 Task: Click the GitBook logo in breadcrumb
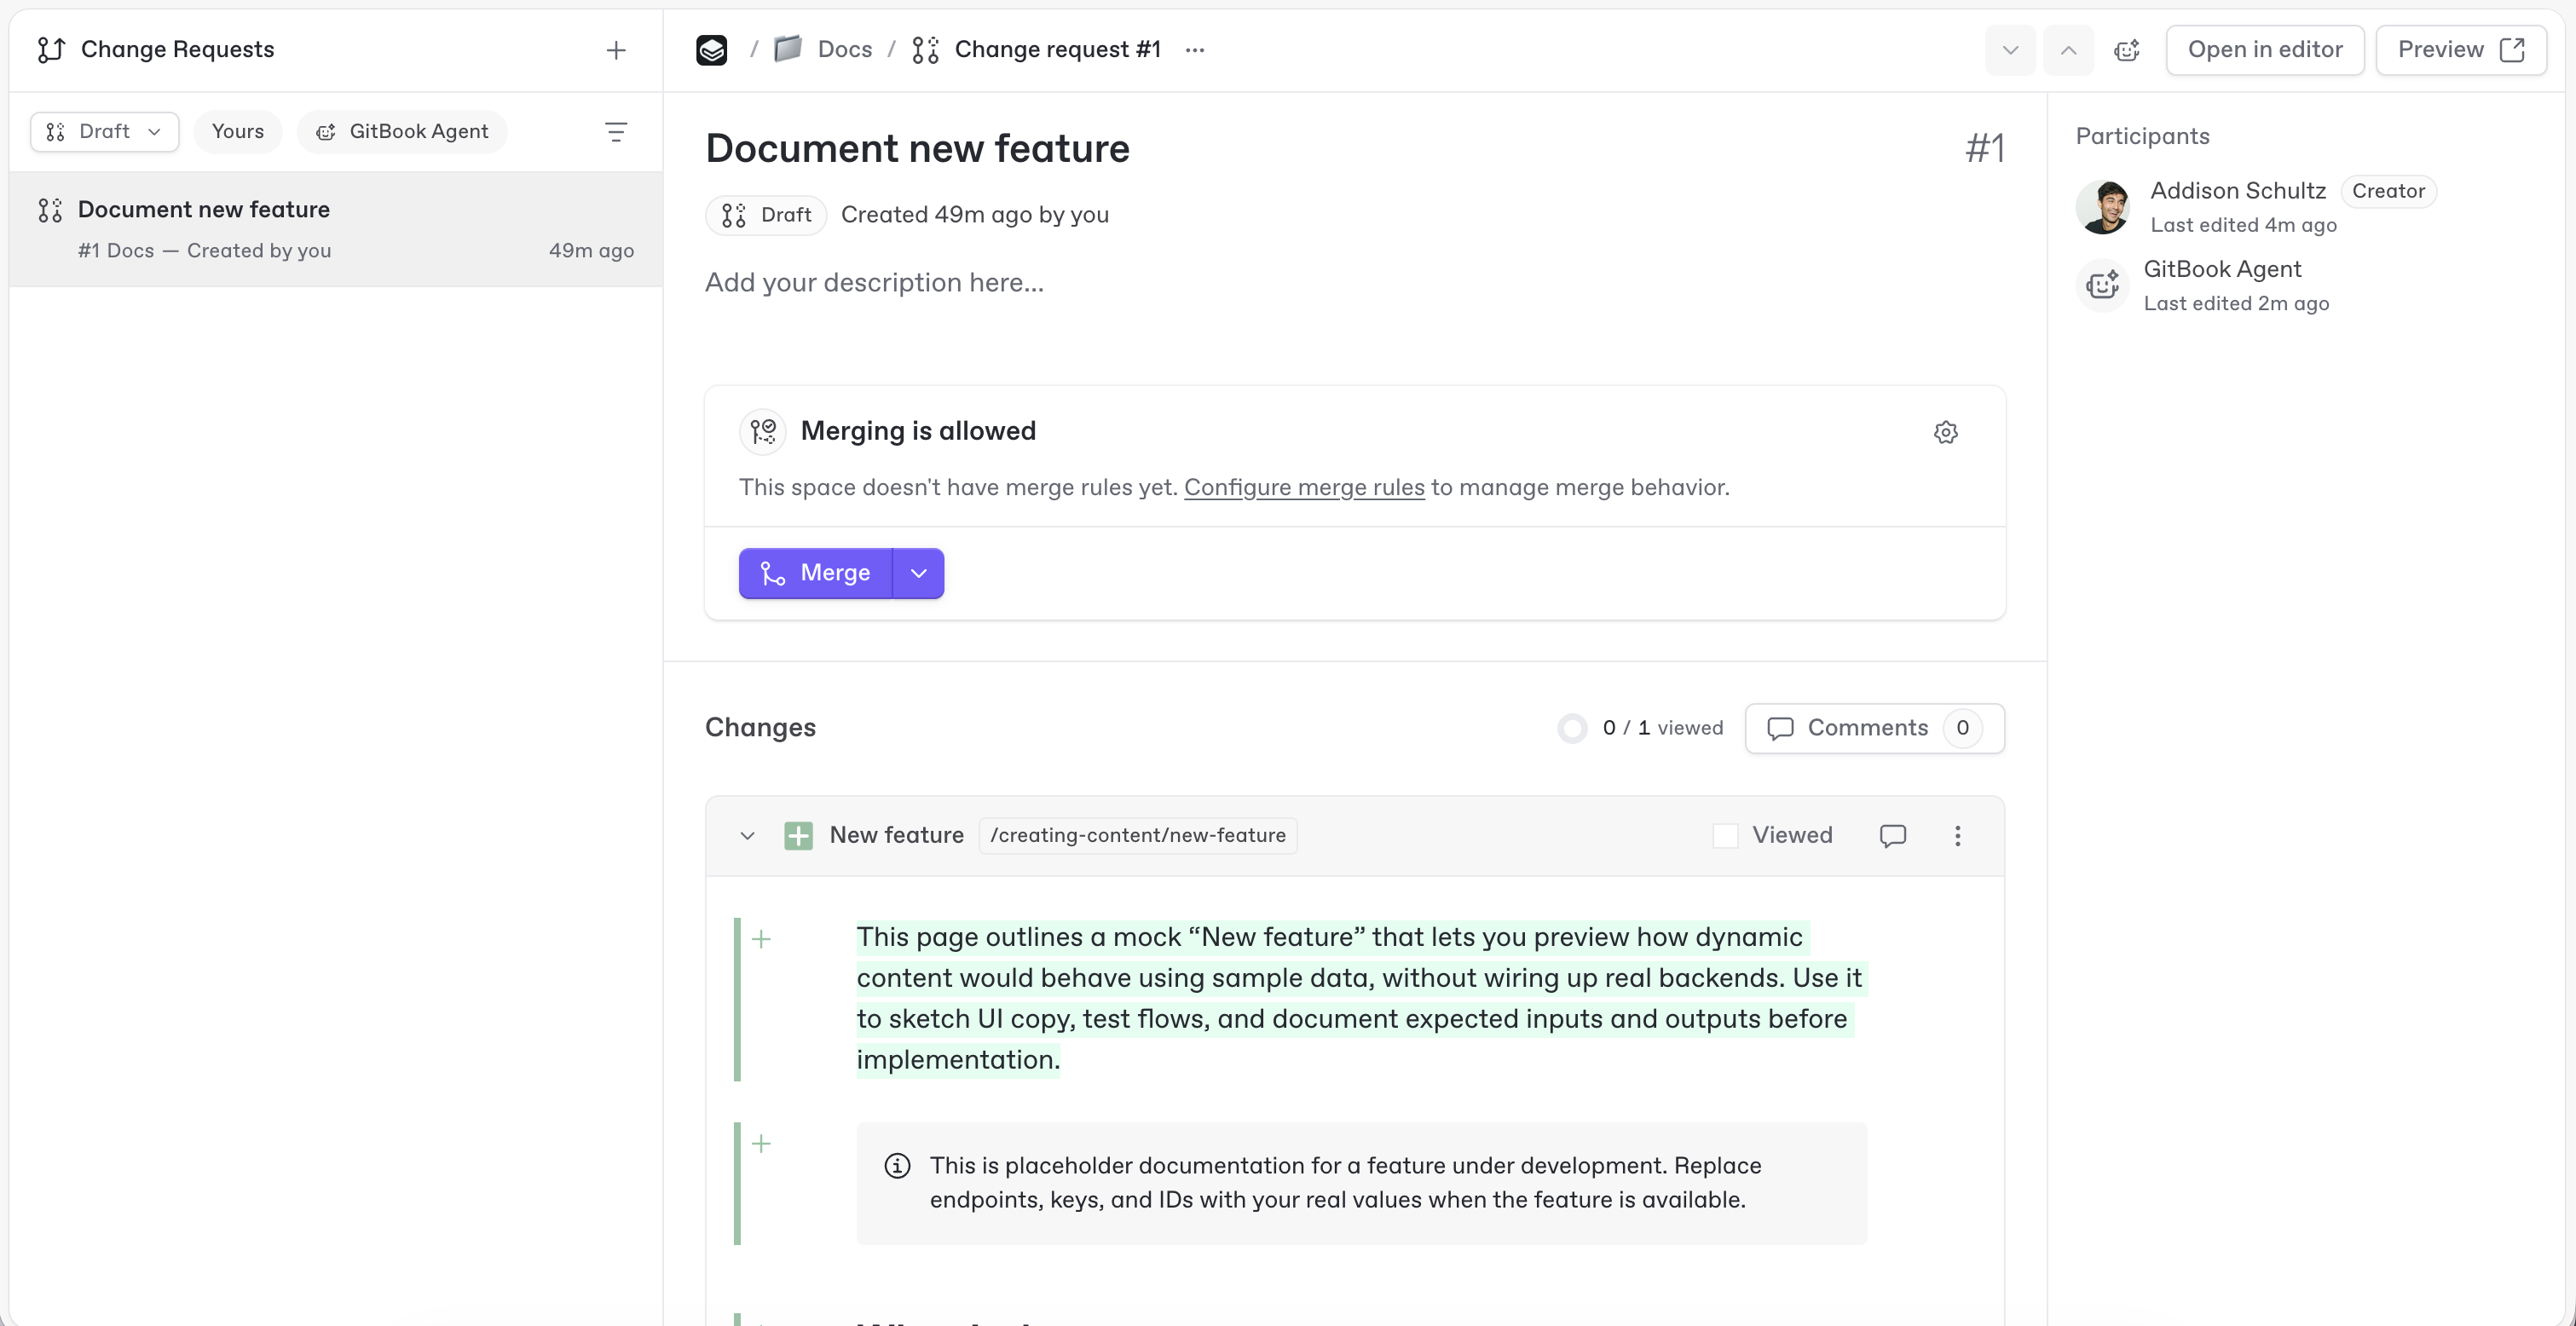[x=712, y=50]
